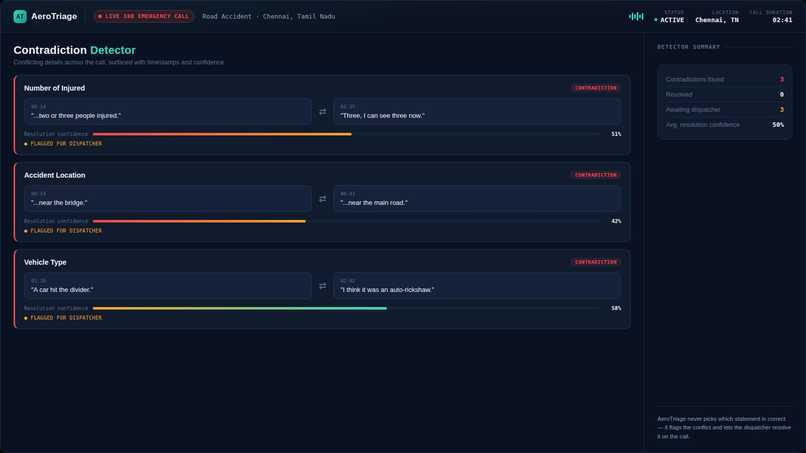Click the Resolved summary row

(724, 95)
